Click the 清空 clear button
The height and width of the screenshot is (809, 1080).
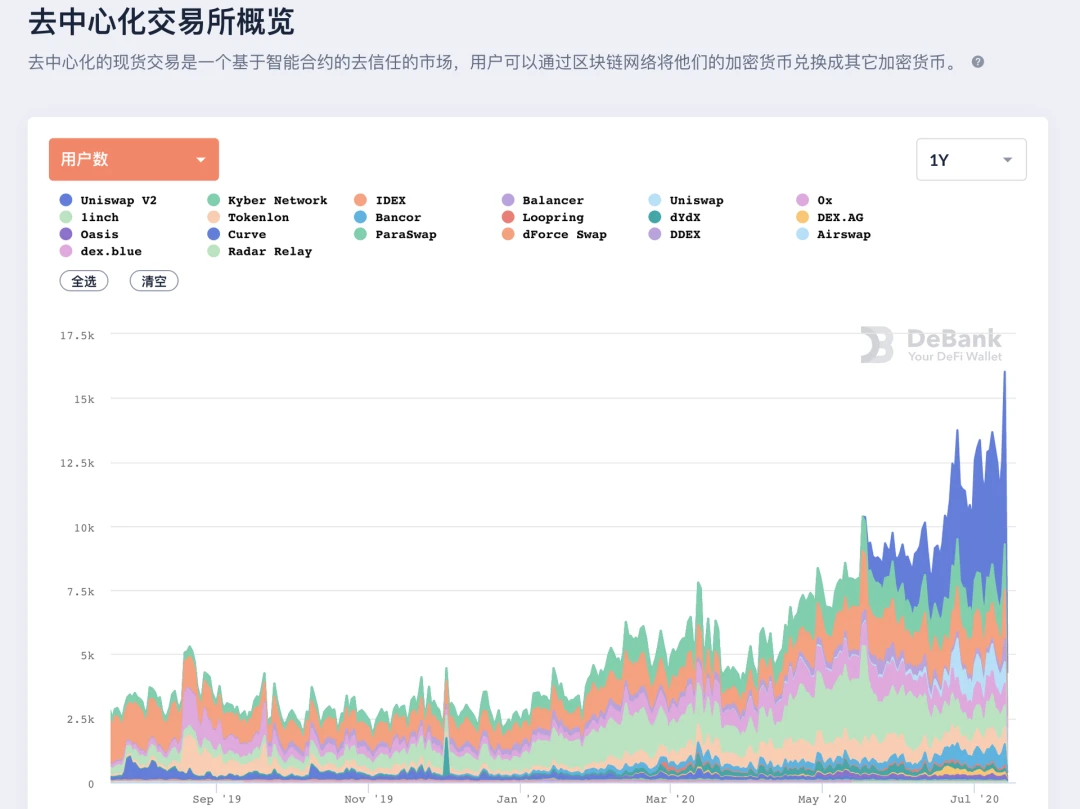pyautogui.click(x=154, y=281)
